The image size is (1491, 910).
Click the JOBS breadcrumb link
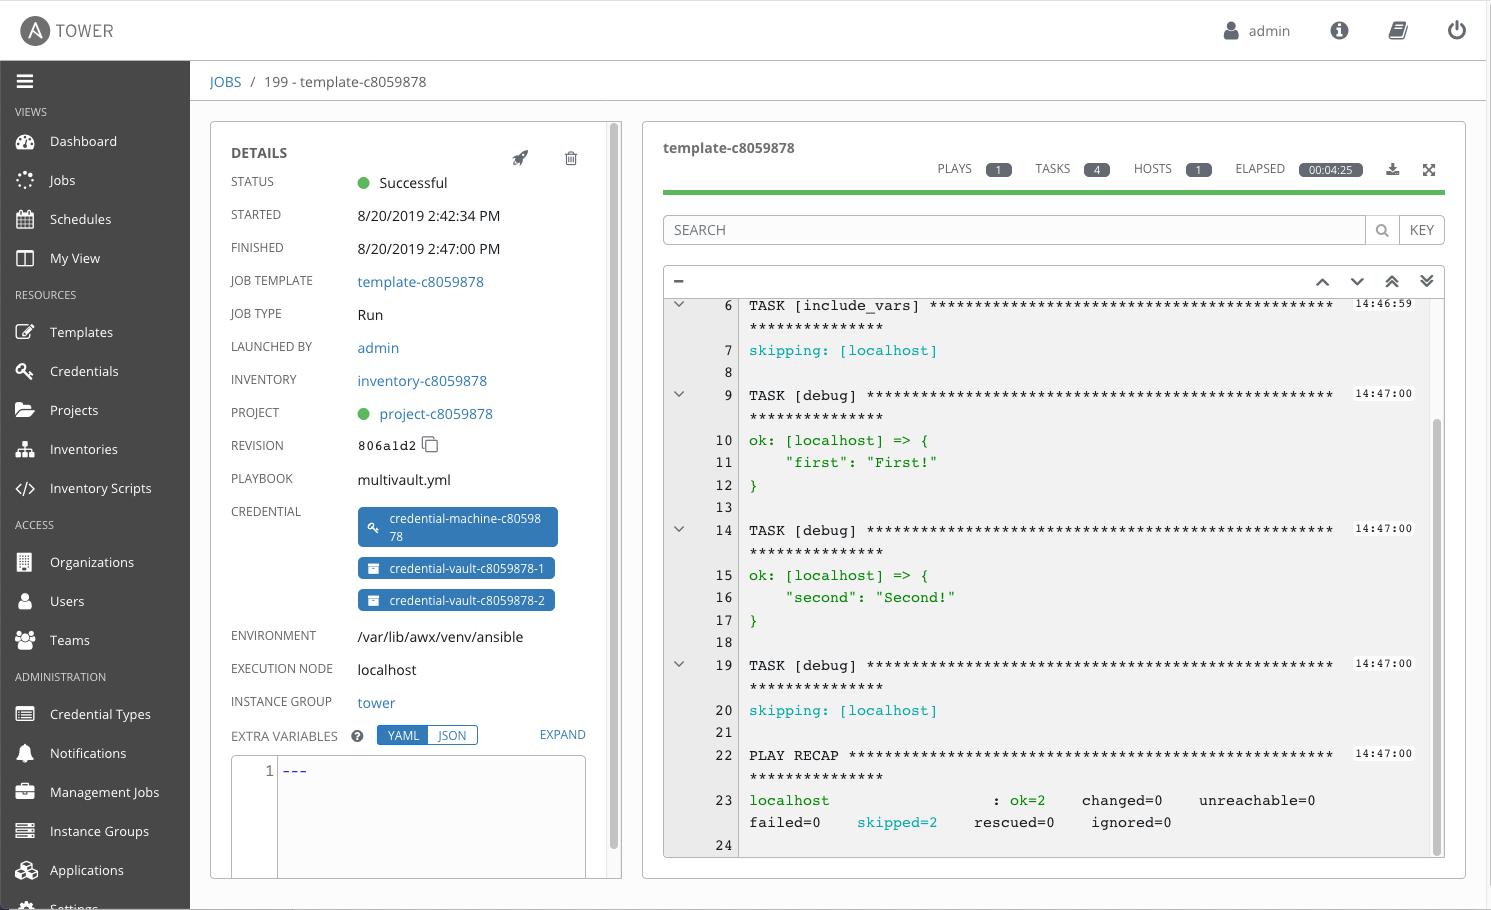point(225,82)
